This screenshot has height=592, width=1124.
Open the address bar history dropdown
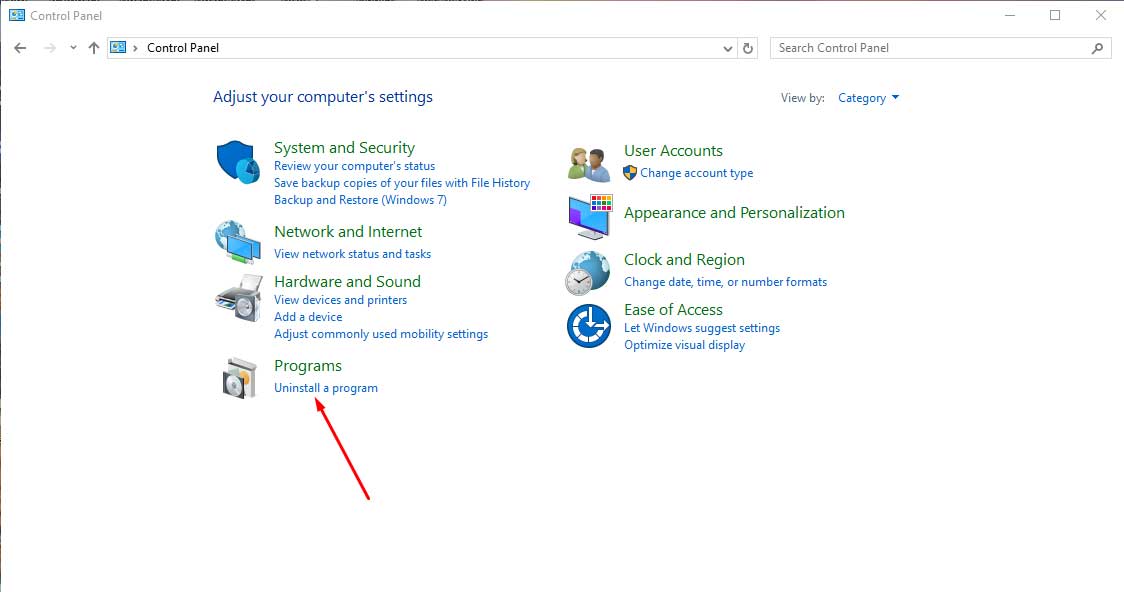[x=727, y=48]
